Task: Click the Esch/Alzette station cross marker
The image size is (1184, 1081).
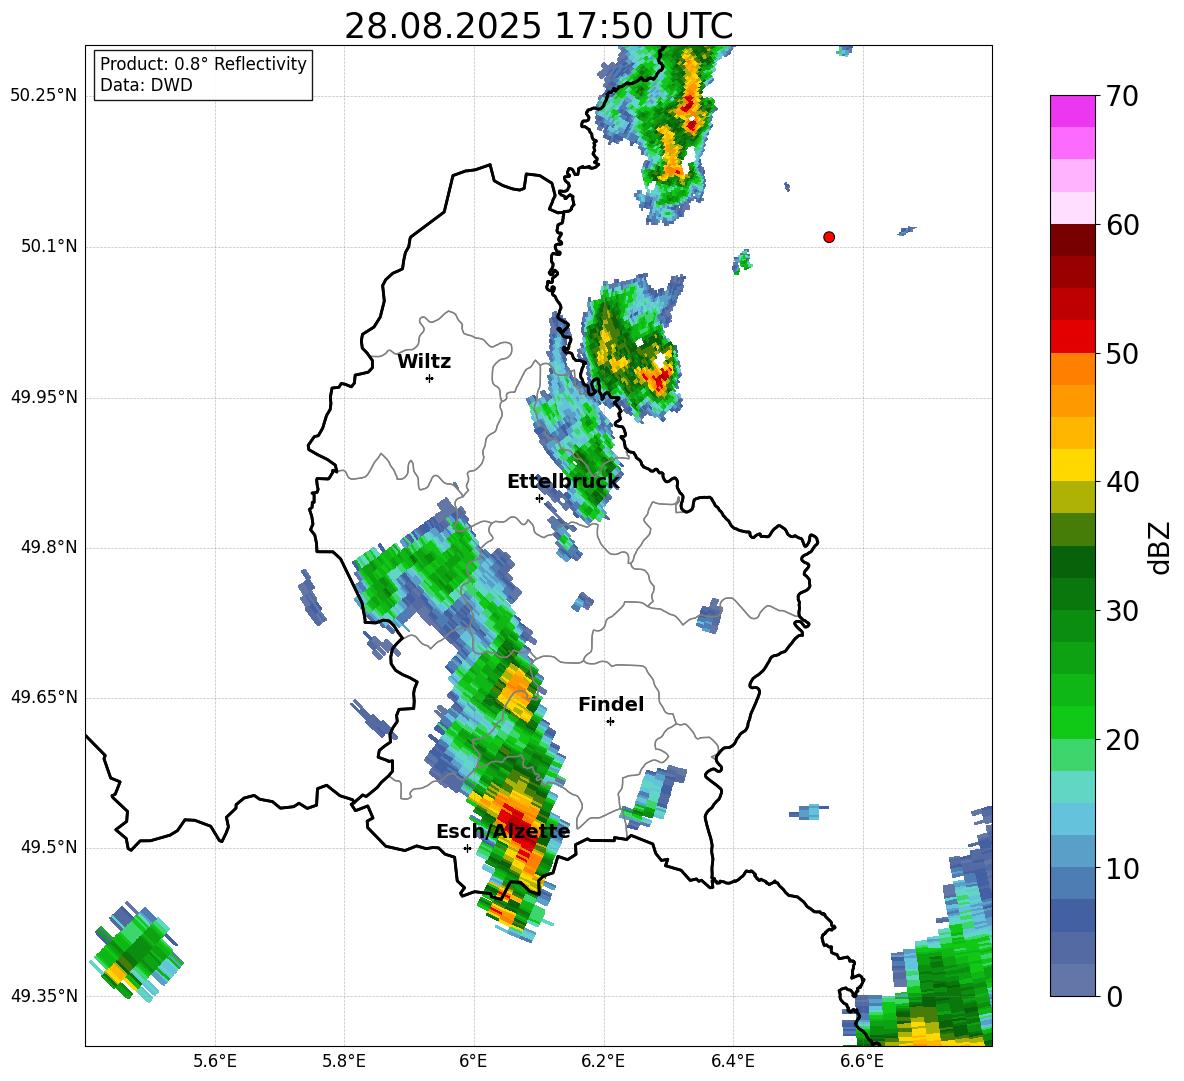Action: click(x=467, y=848)
